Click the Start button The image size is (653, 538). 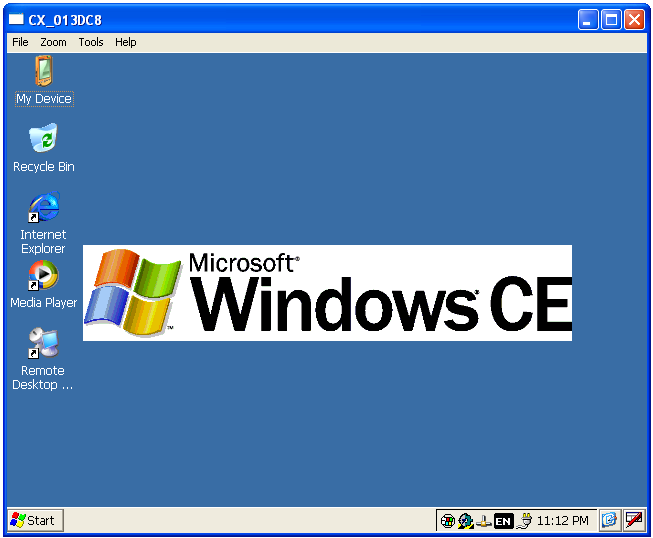[x=36, y=520]
